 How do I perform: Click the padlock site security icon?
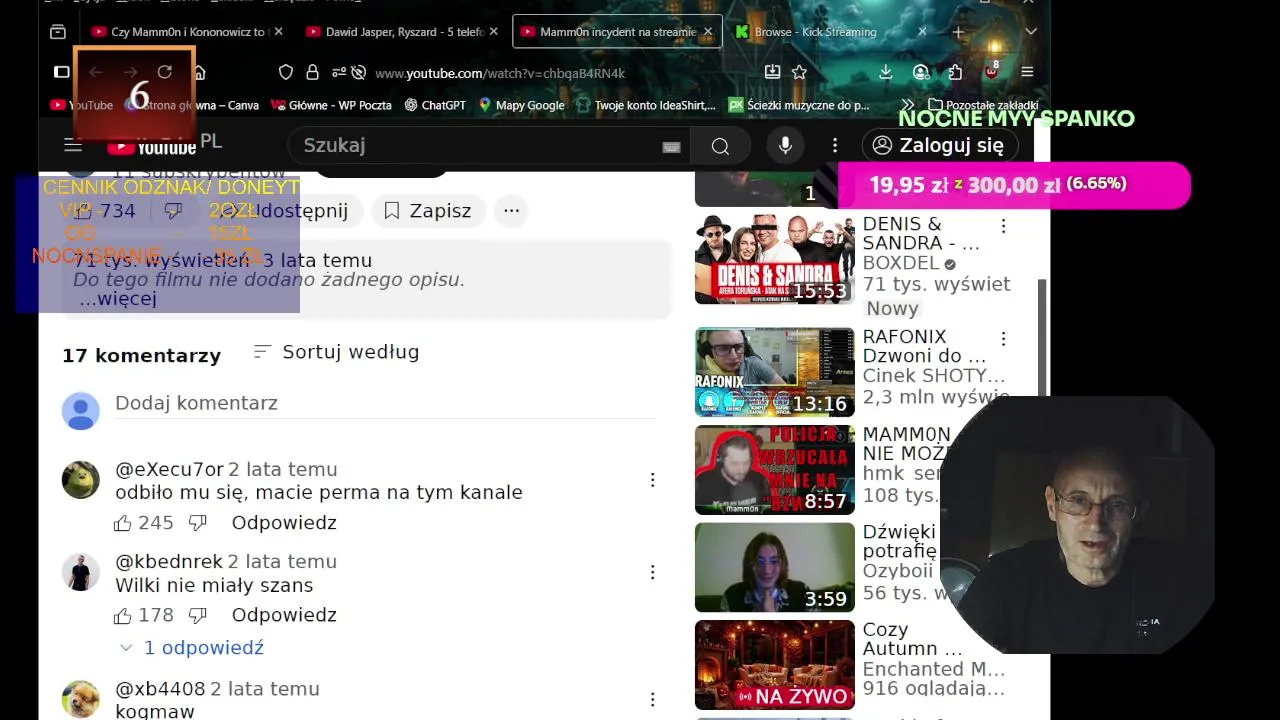pos(312,72)
